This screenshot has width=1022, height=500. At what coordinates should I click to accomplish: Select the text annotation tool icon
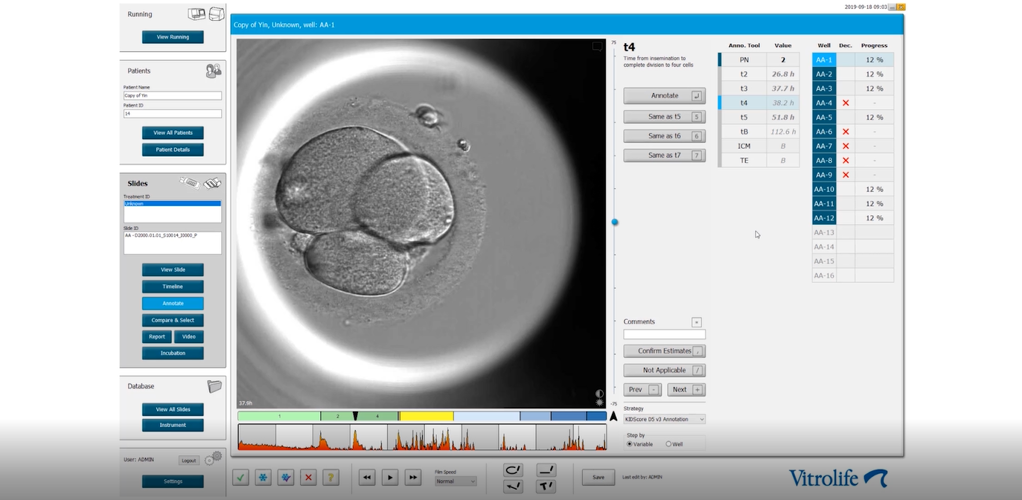546,486
